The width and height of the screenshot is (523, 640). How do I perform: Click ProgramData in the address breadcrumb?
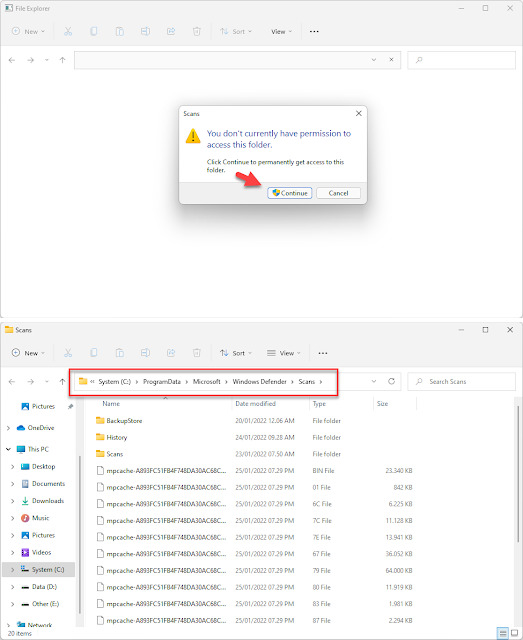(162, 382)
